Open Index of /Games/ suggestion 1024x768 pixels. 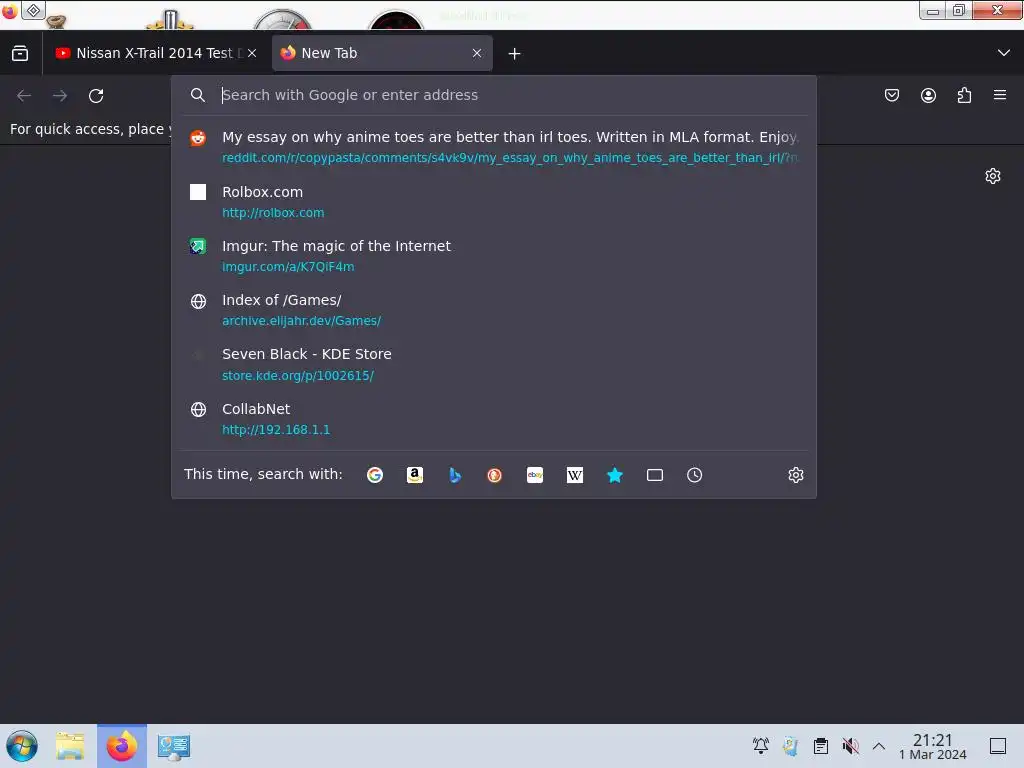[x=494, y=310]
